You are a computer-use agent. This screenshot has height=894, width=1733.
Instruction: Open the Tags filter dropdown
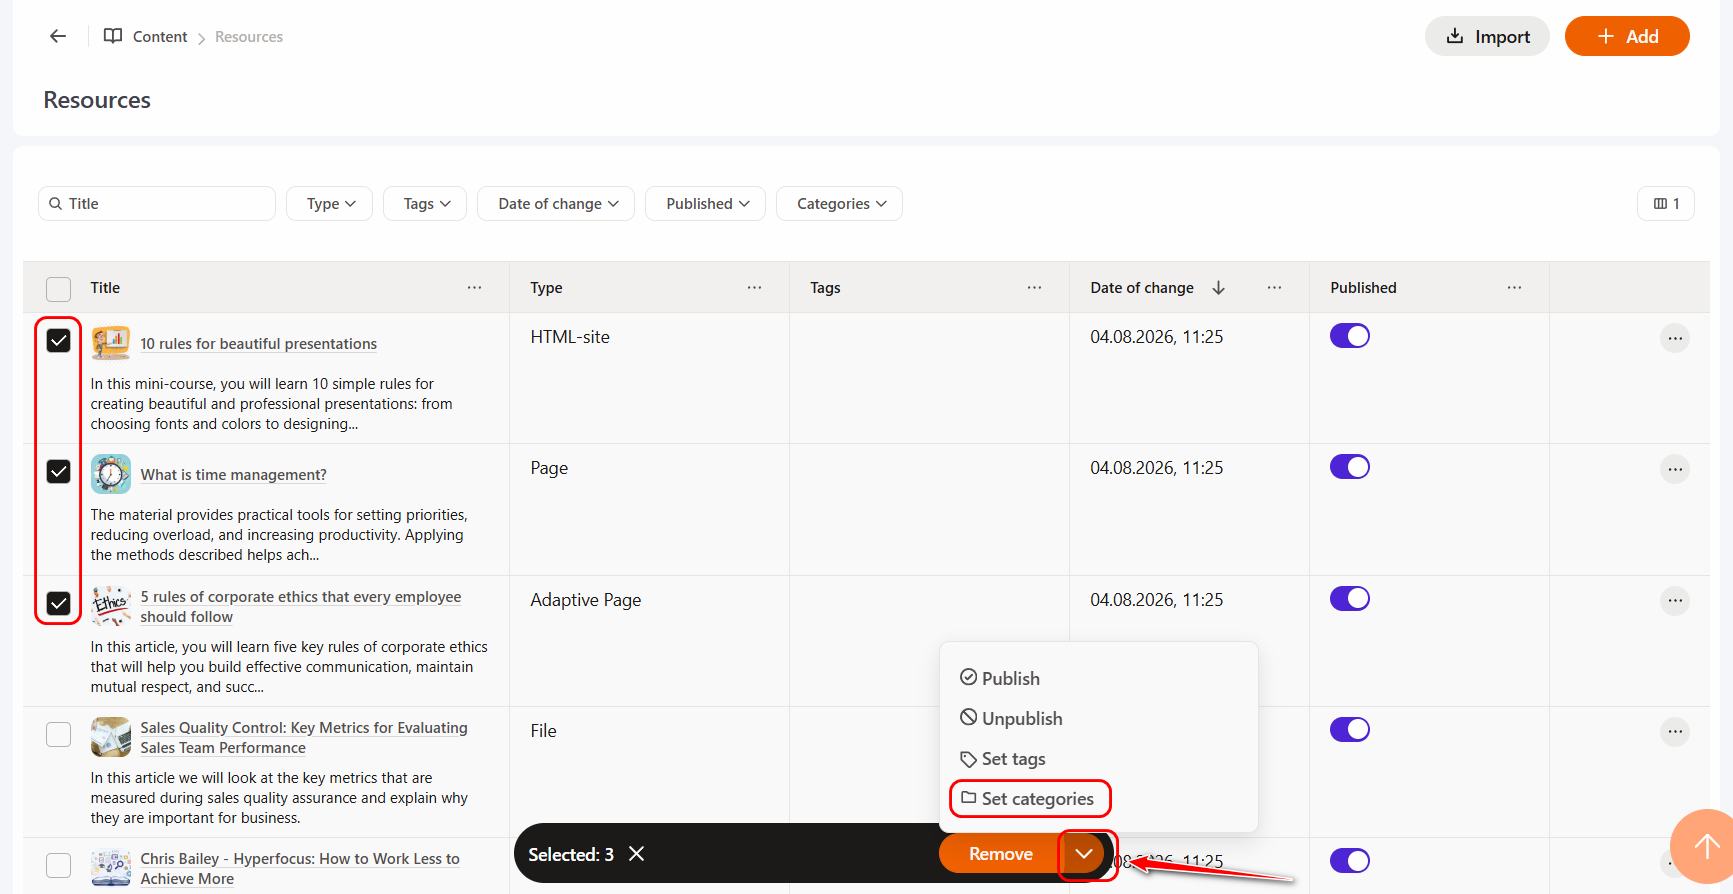point(425,203)
